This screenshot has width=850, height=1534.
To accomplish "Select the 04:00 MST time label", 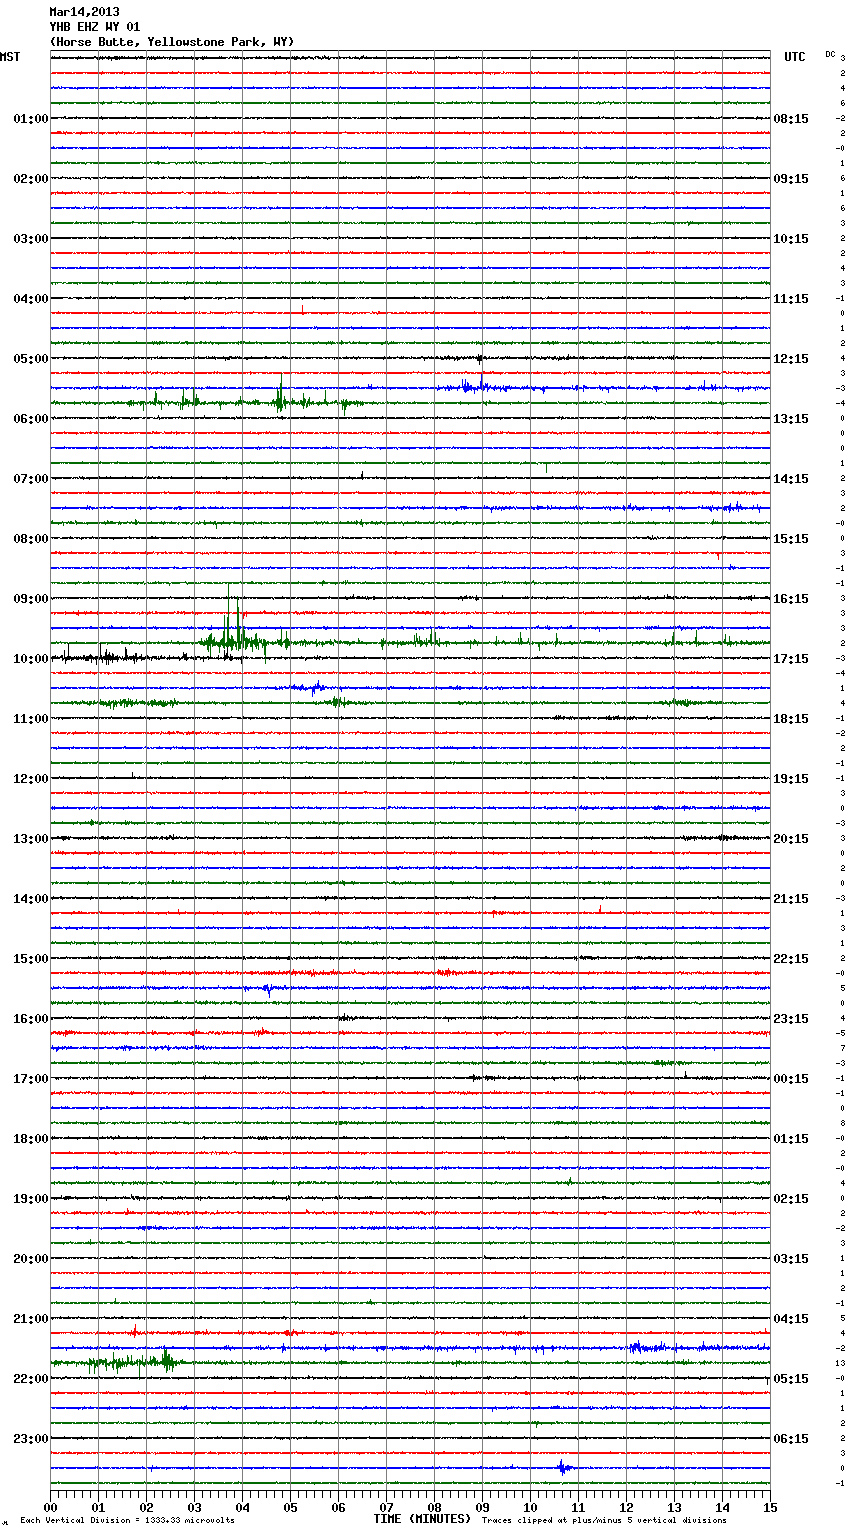I will tap(31, 299).
